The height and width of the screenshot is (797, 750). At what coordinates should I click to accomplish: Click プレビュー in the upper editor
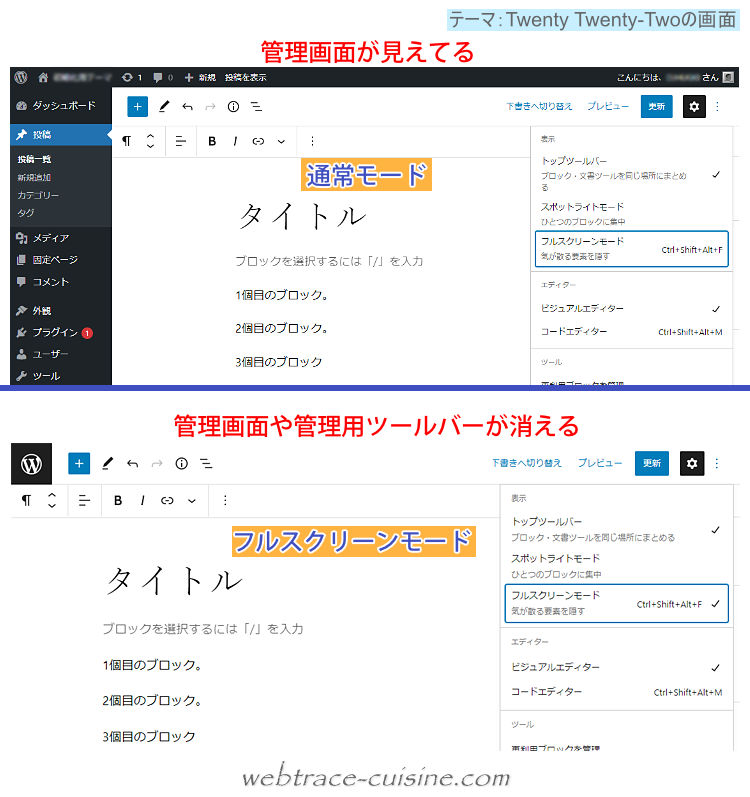pyautogui.click(x=608, y=106)
